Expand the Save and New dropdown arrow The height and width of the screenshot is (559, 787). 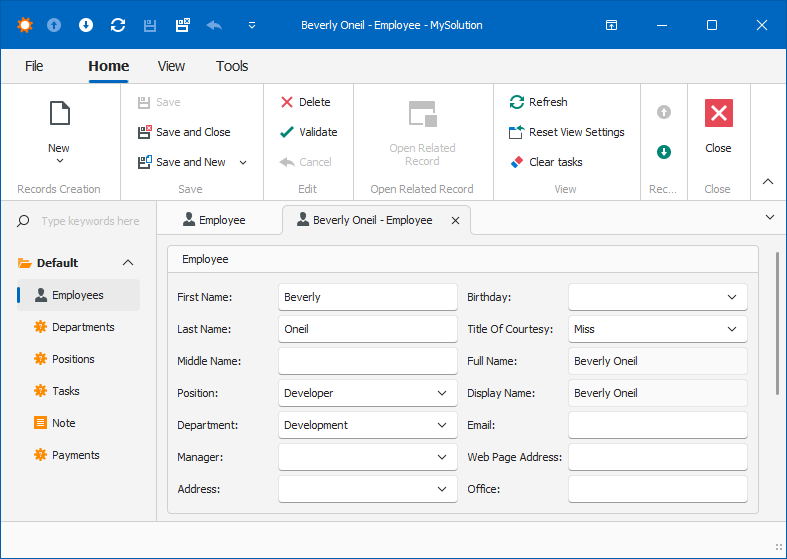(x=243, y=163)
